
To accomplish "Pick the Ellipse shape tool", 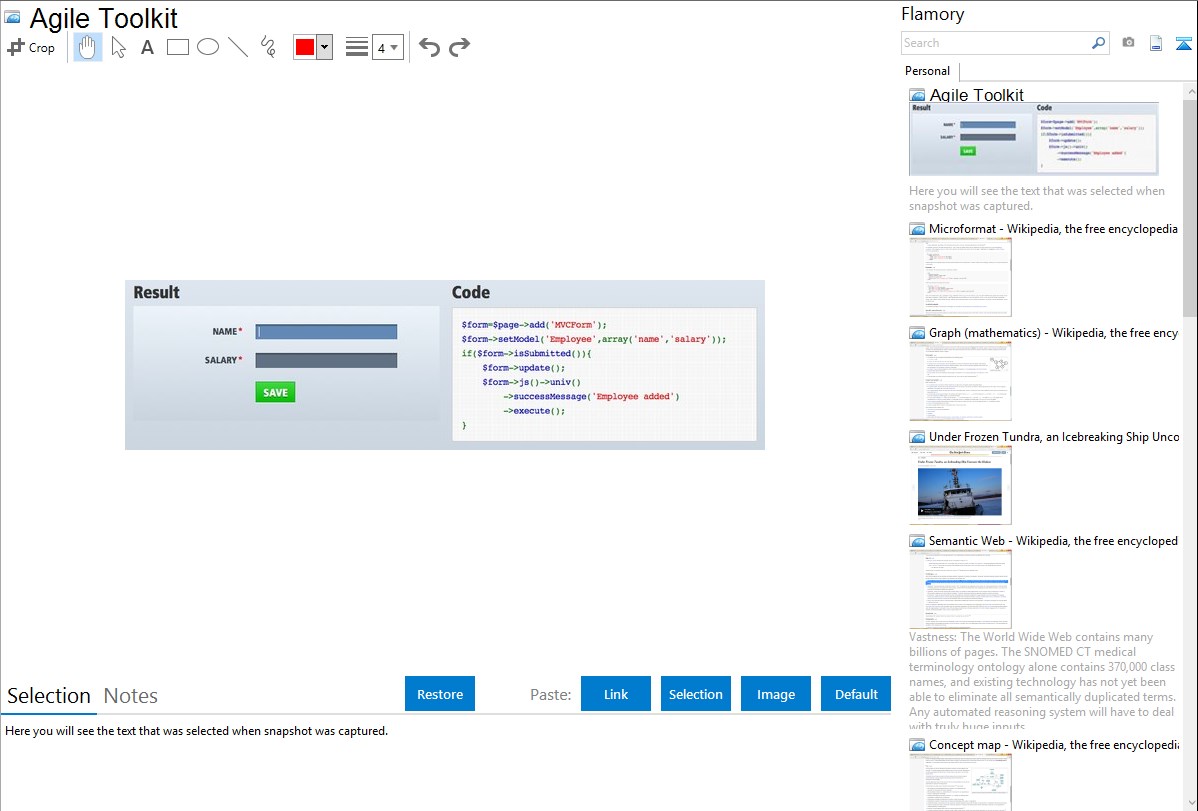I will click(x=208, y=47).
